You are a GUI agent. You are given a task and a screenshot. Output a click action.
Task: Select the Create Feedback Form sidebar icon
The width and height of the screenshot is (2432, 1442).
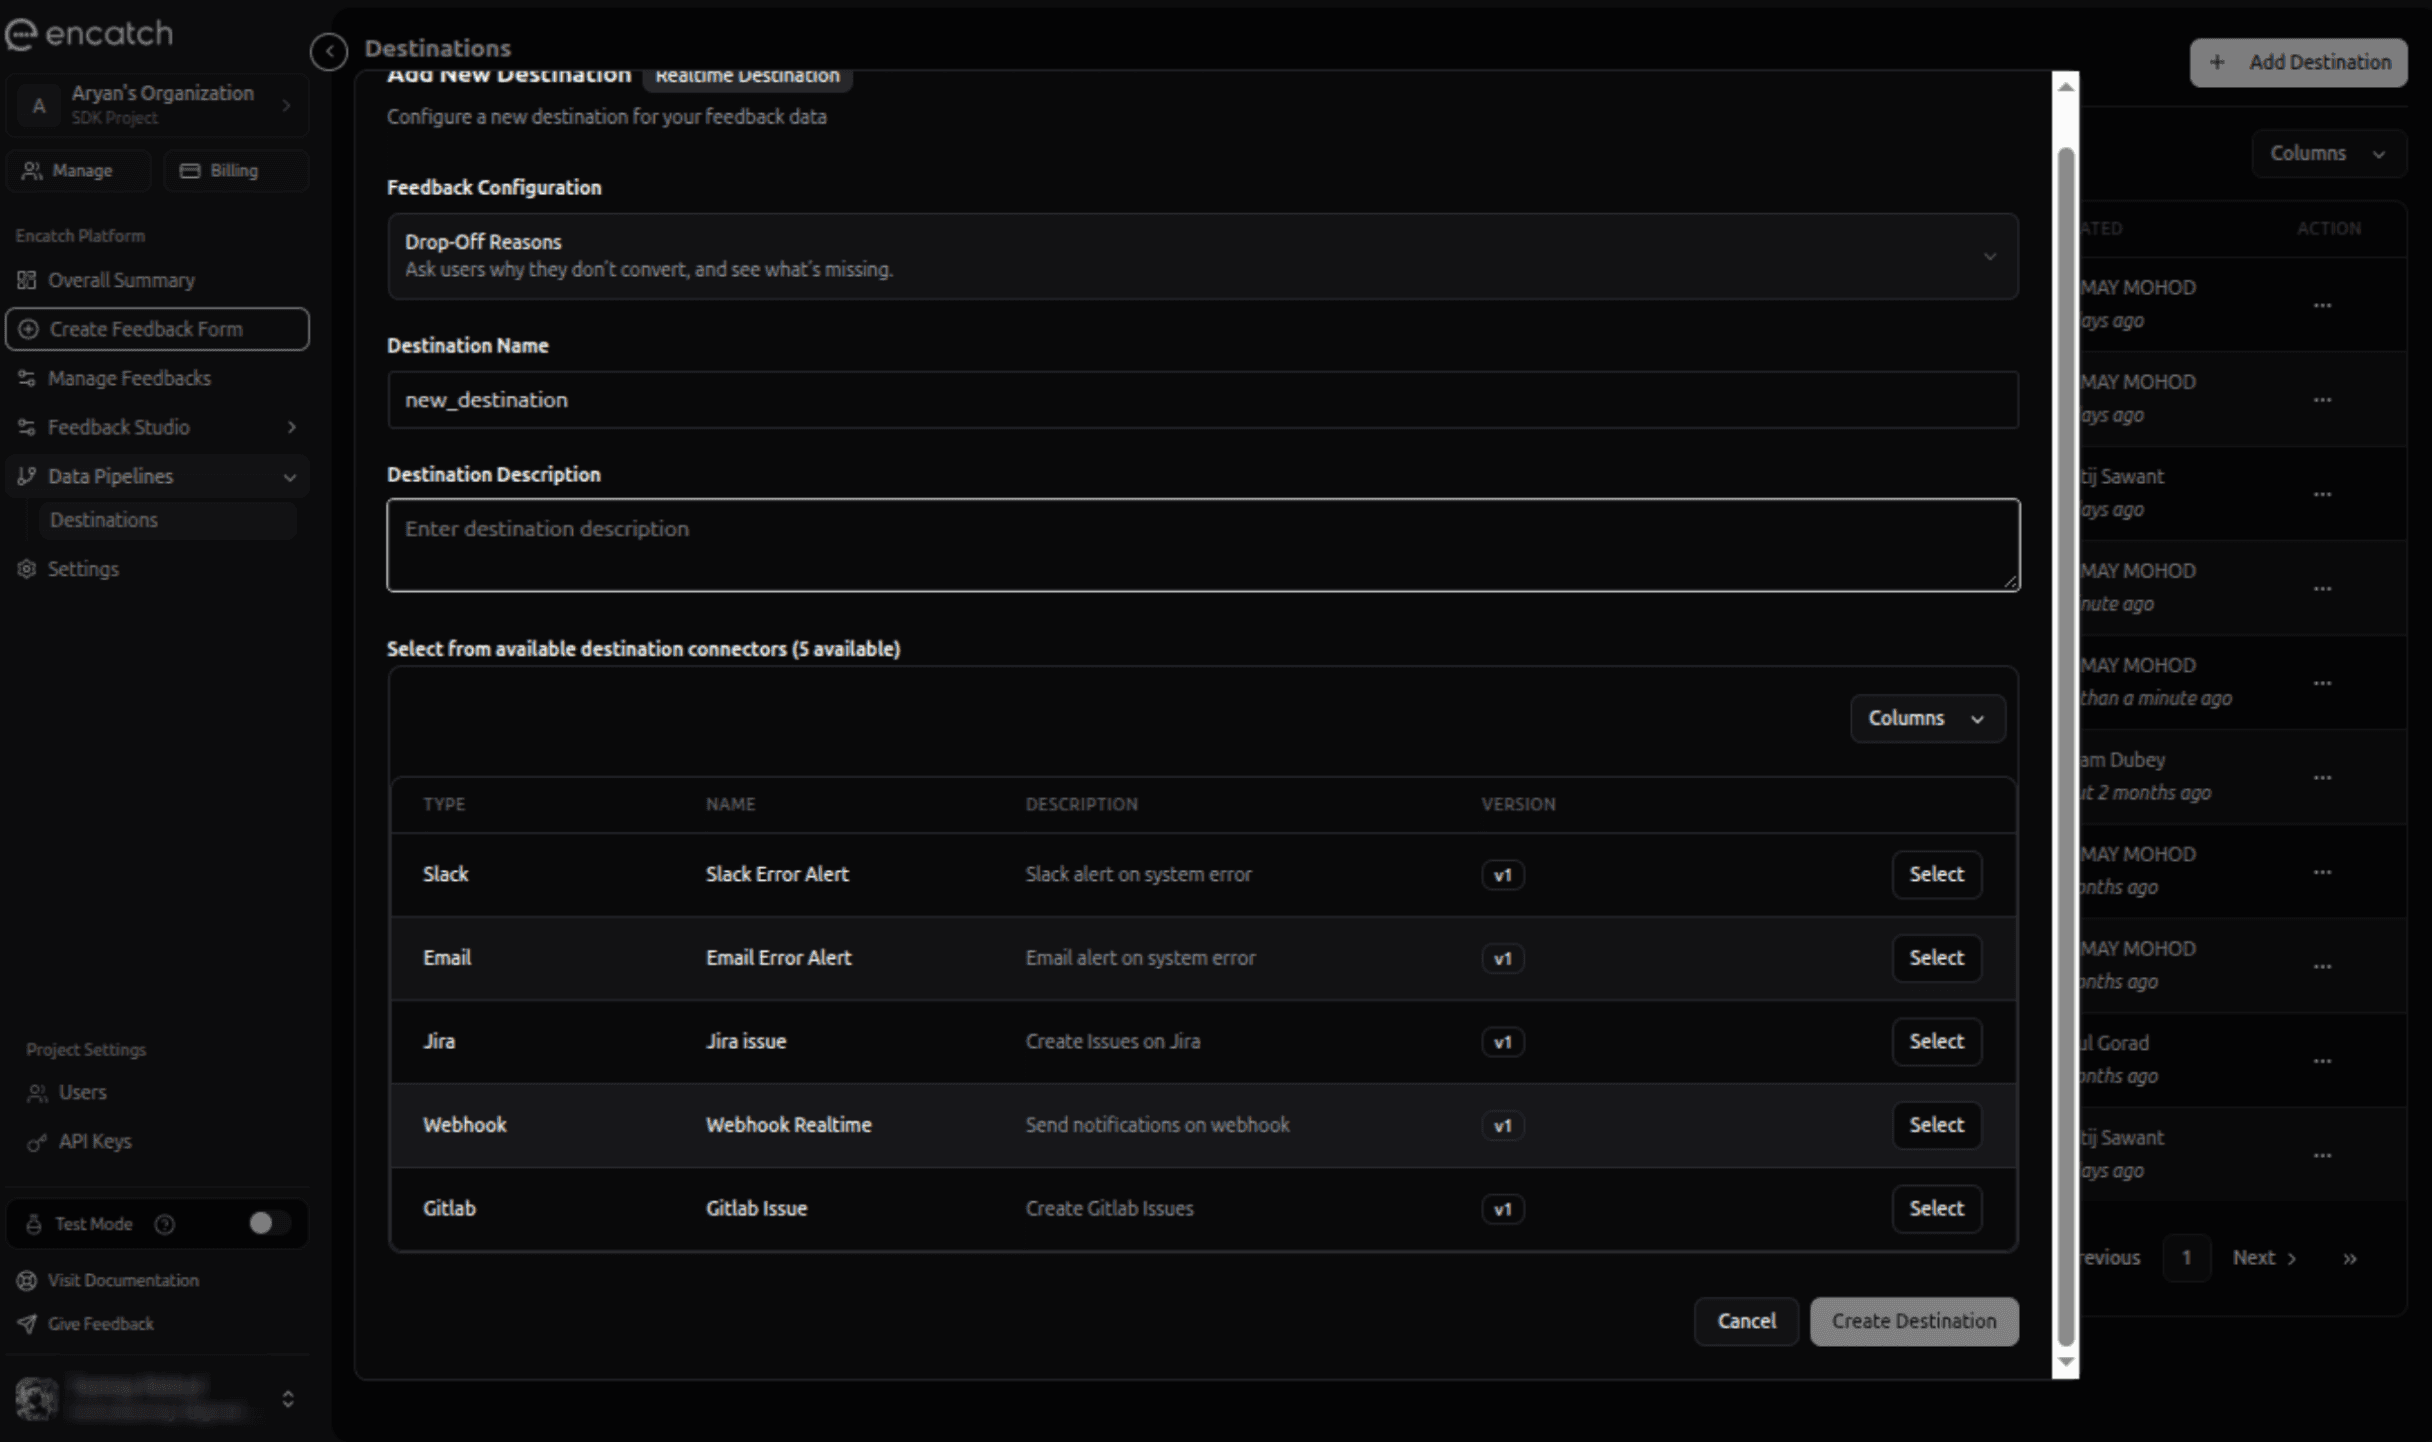(x=28, y=328)
